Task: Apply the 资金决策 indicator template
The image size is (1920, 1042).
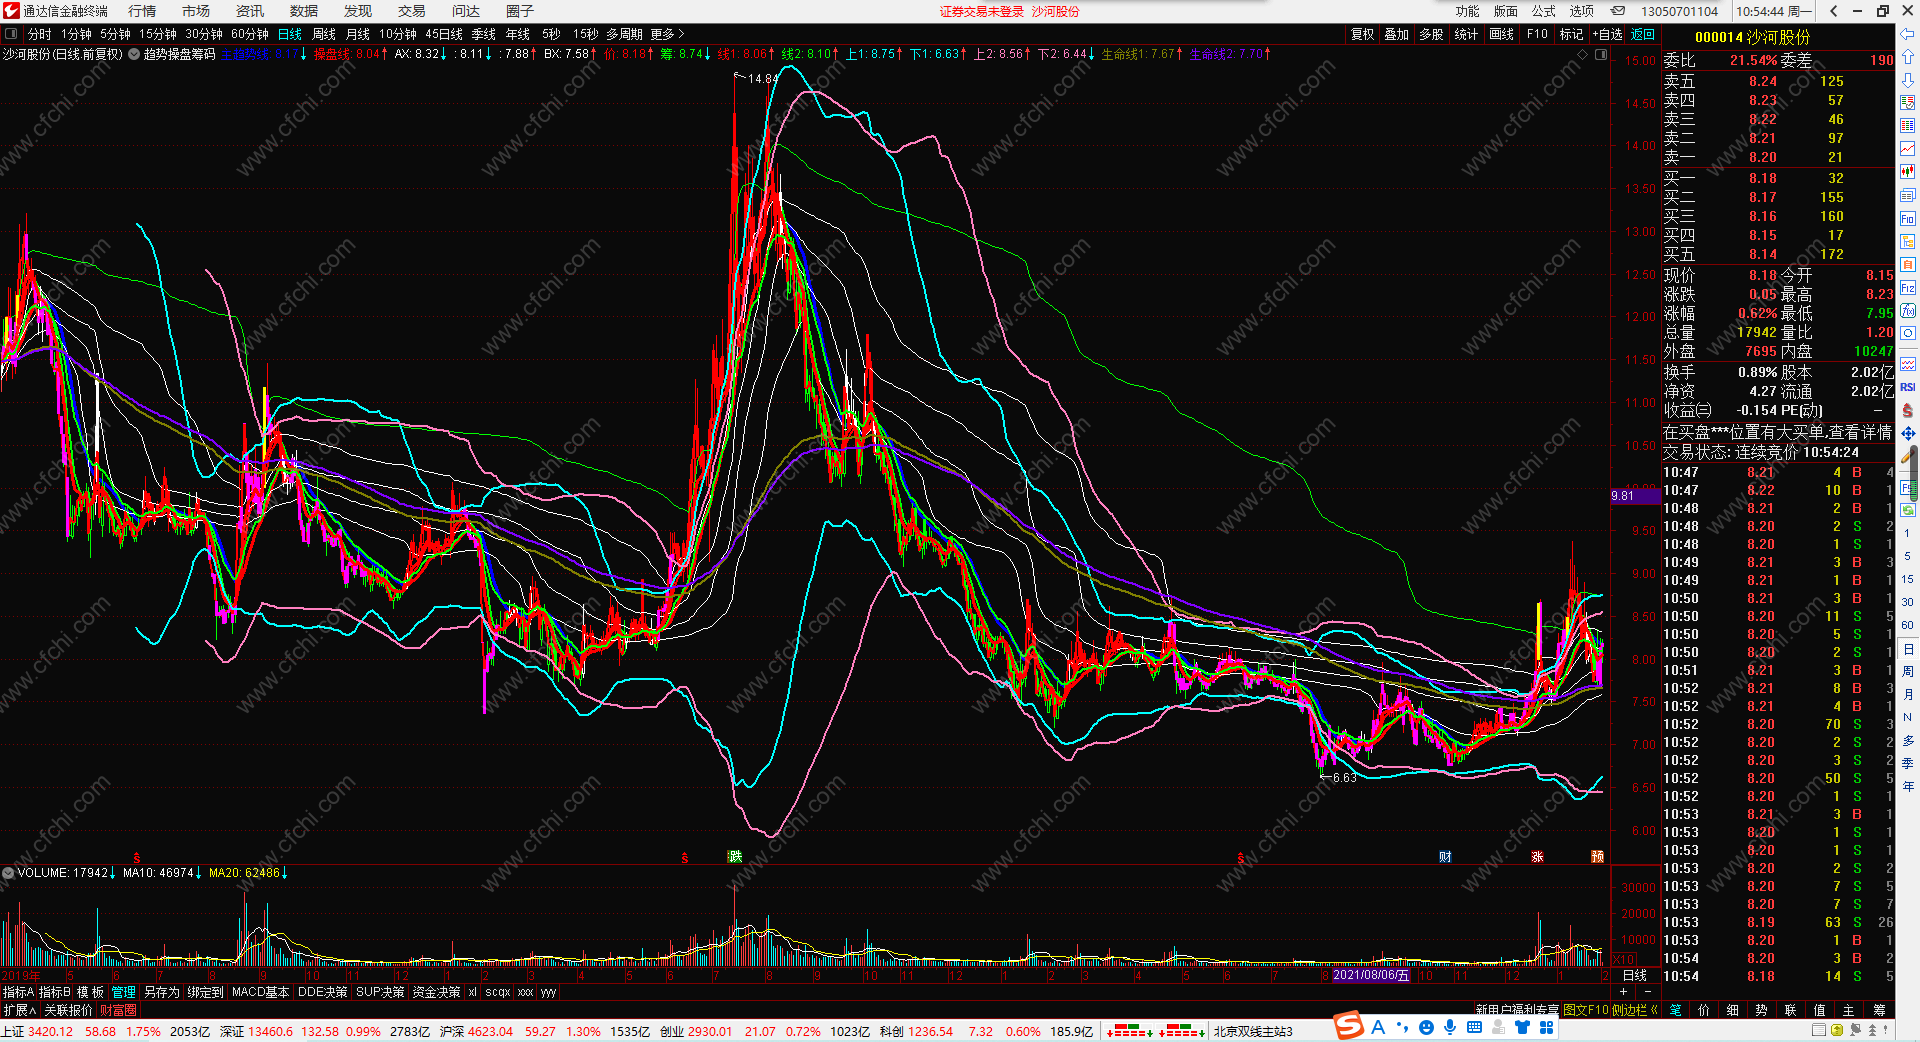Action: pos(436,992)
